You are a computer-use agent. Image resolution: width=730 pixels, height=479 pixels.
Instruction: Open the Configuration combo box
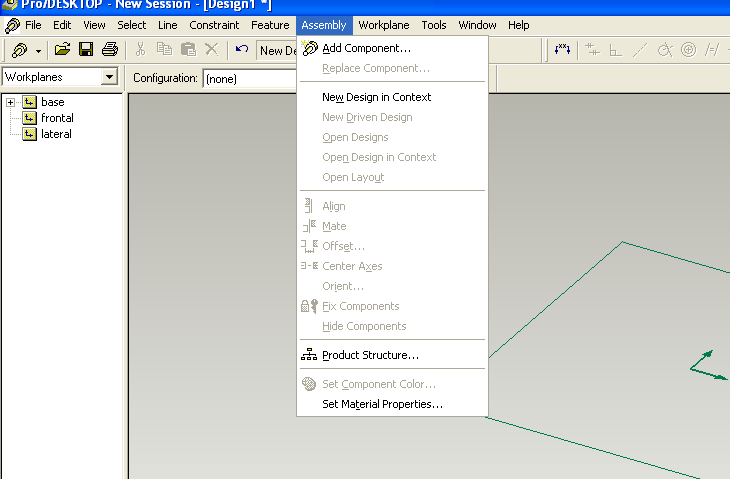[x=250, y=78]
